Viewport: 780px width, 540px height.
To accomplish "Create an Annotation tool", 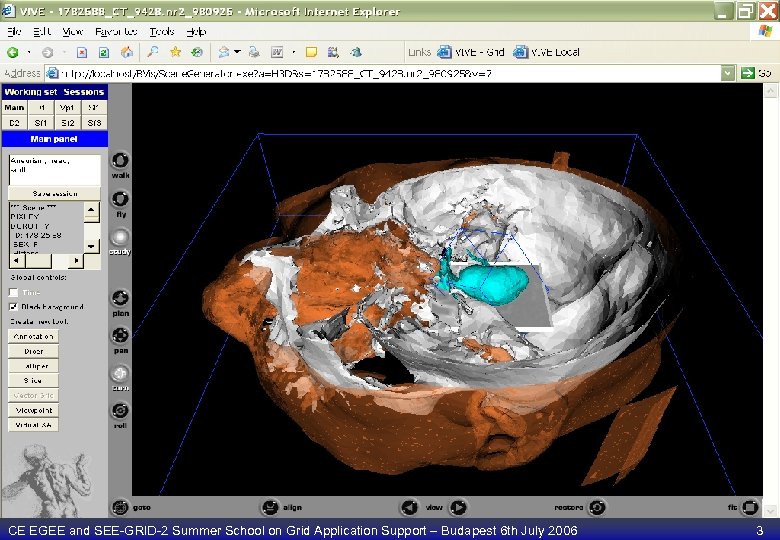I will coord(33,337).
